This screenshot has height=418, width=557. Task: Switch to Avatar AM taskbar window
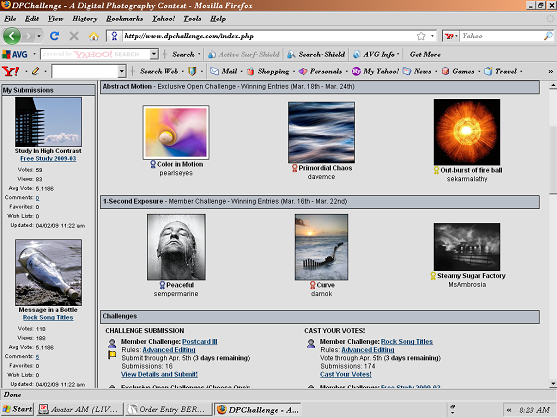tap(80, 409)
